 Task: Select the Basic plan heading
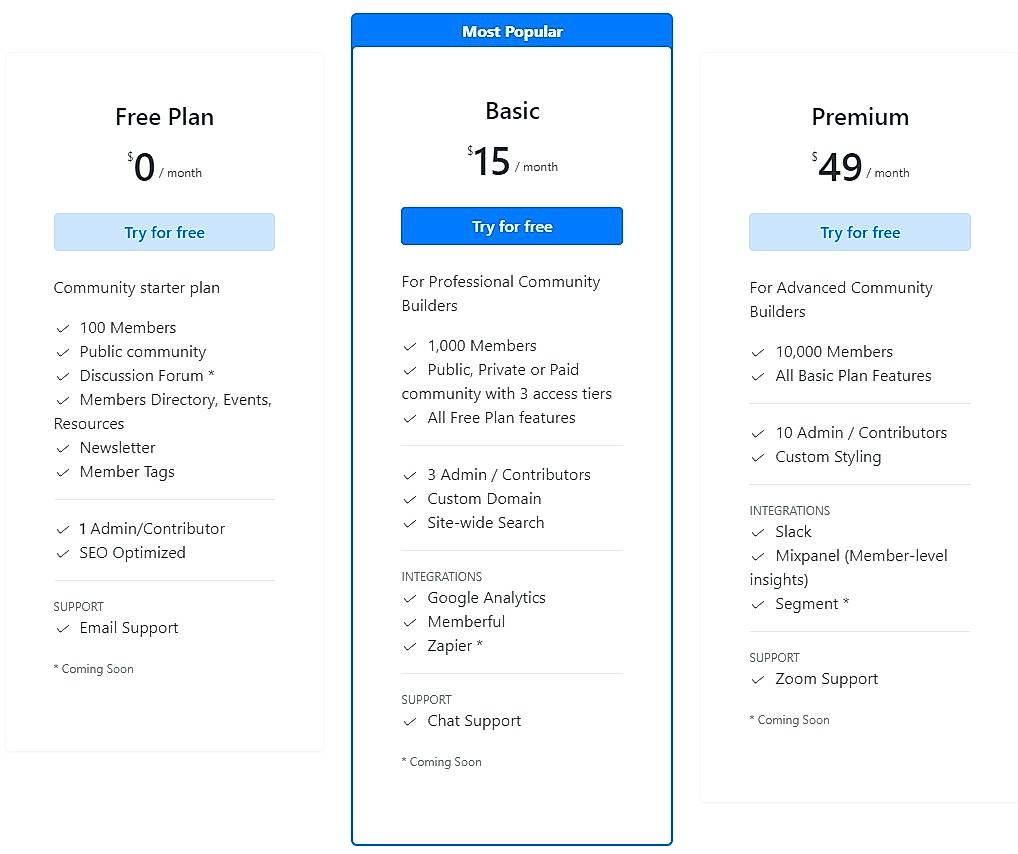[512, 111]
